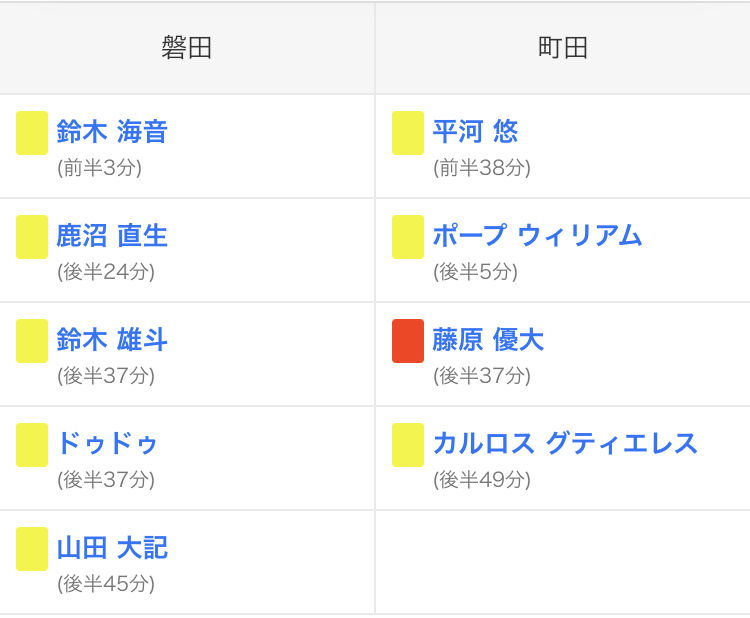
Task: Click yellow card icon beside 山田 大記
Action: click(32, 549)
